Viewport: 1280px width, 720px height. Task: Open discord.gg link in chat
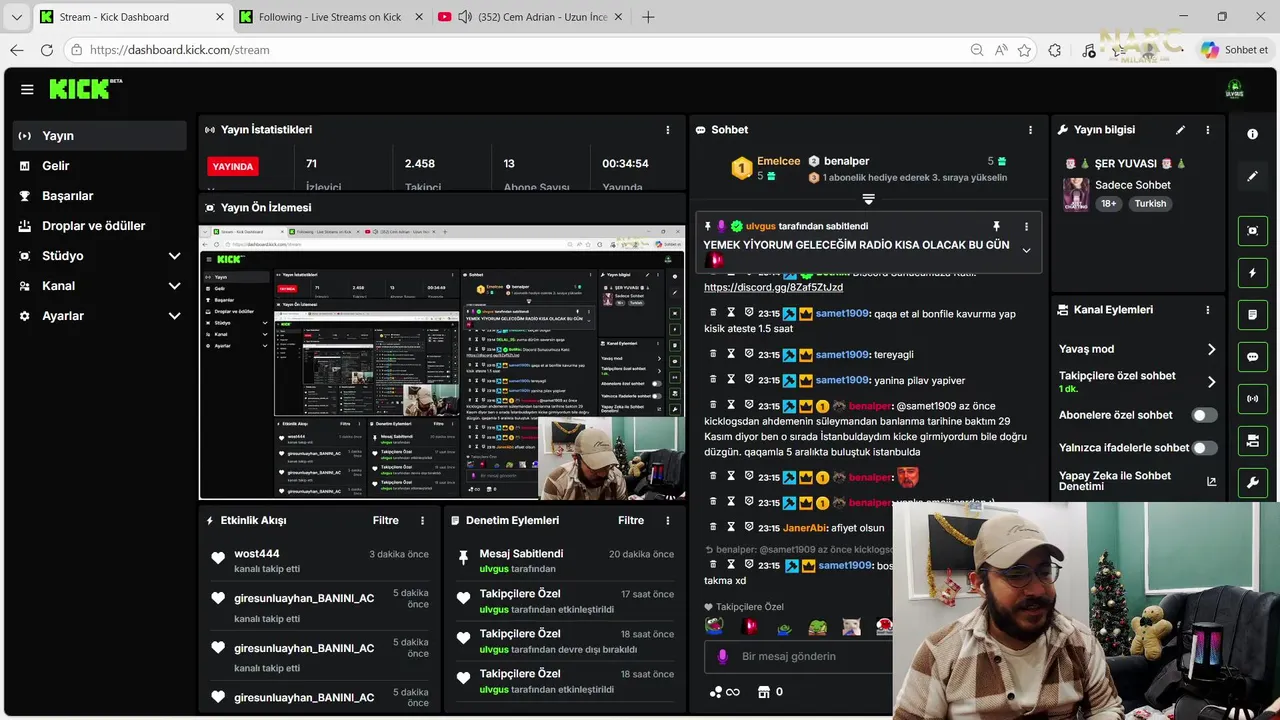coord(774,288)
